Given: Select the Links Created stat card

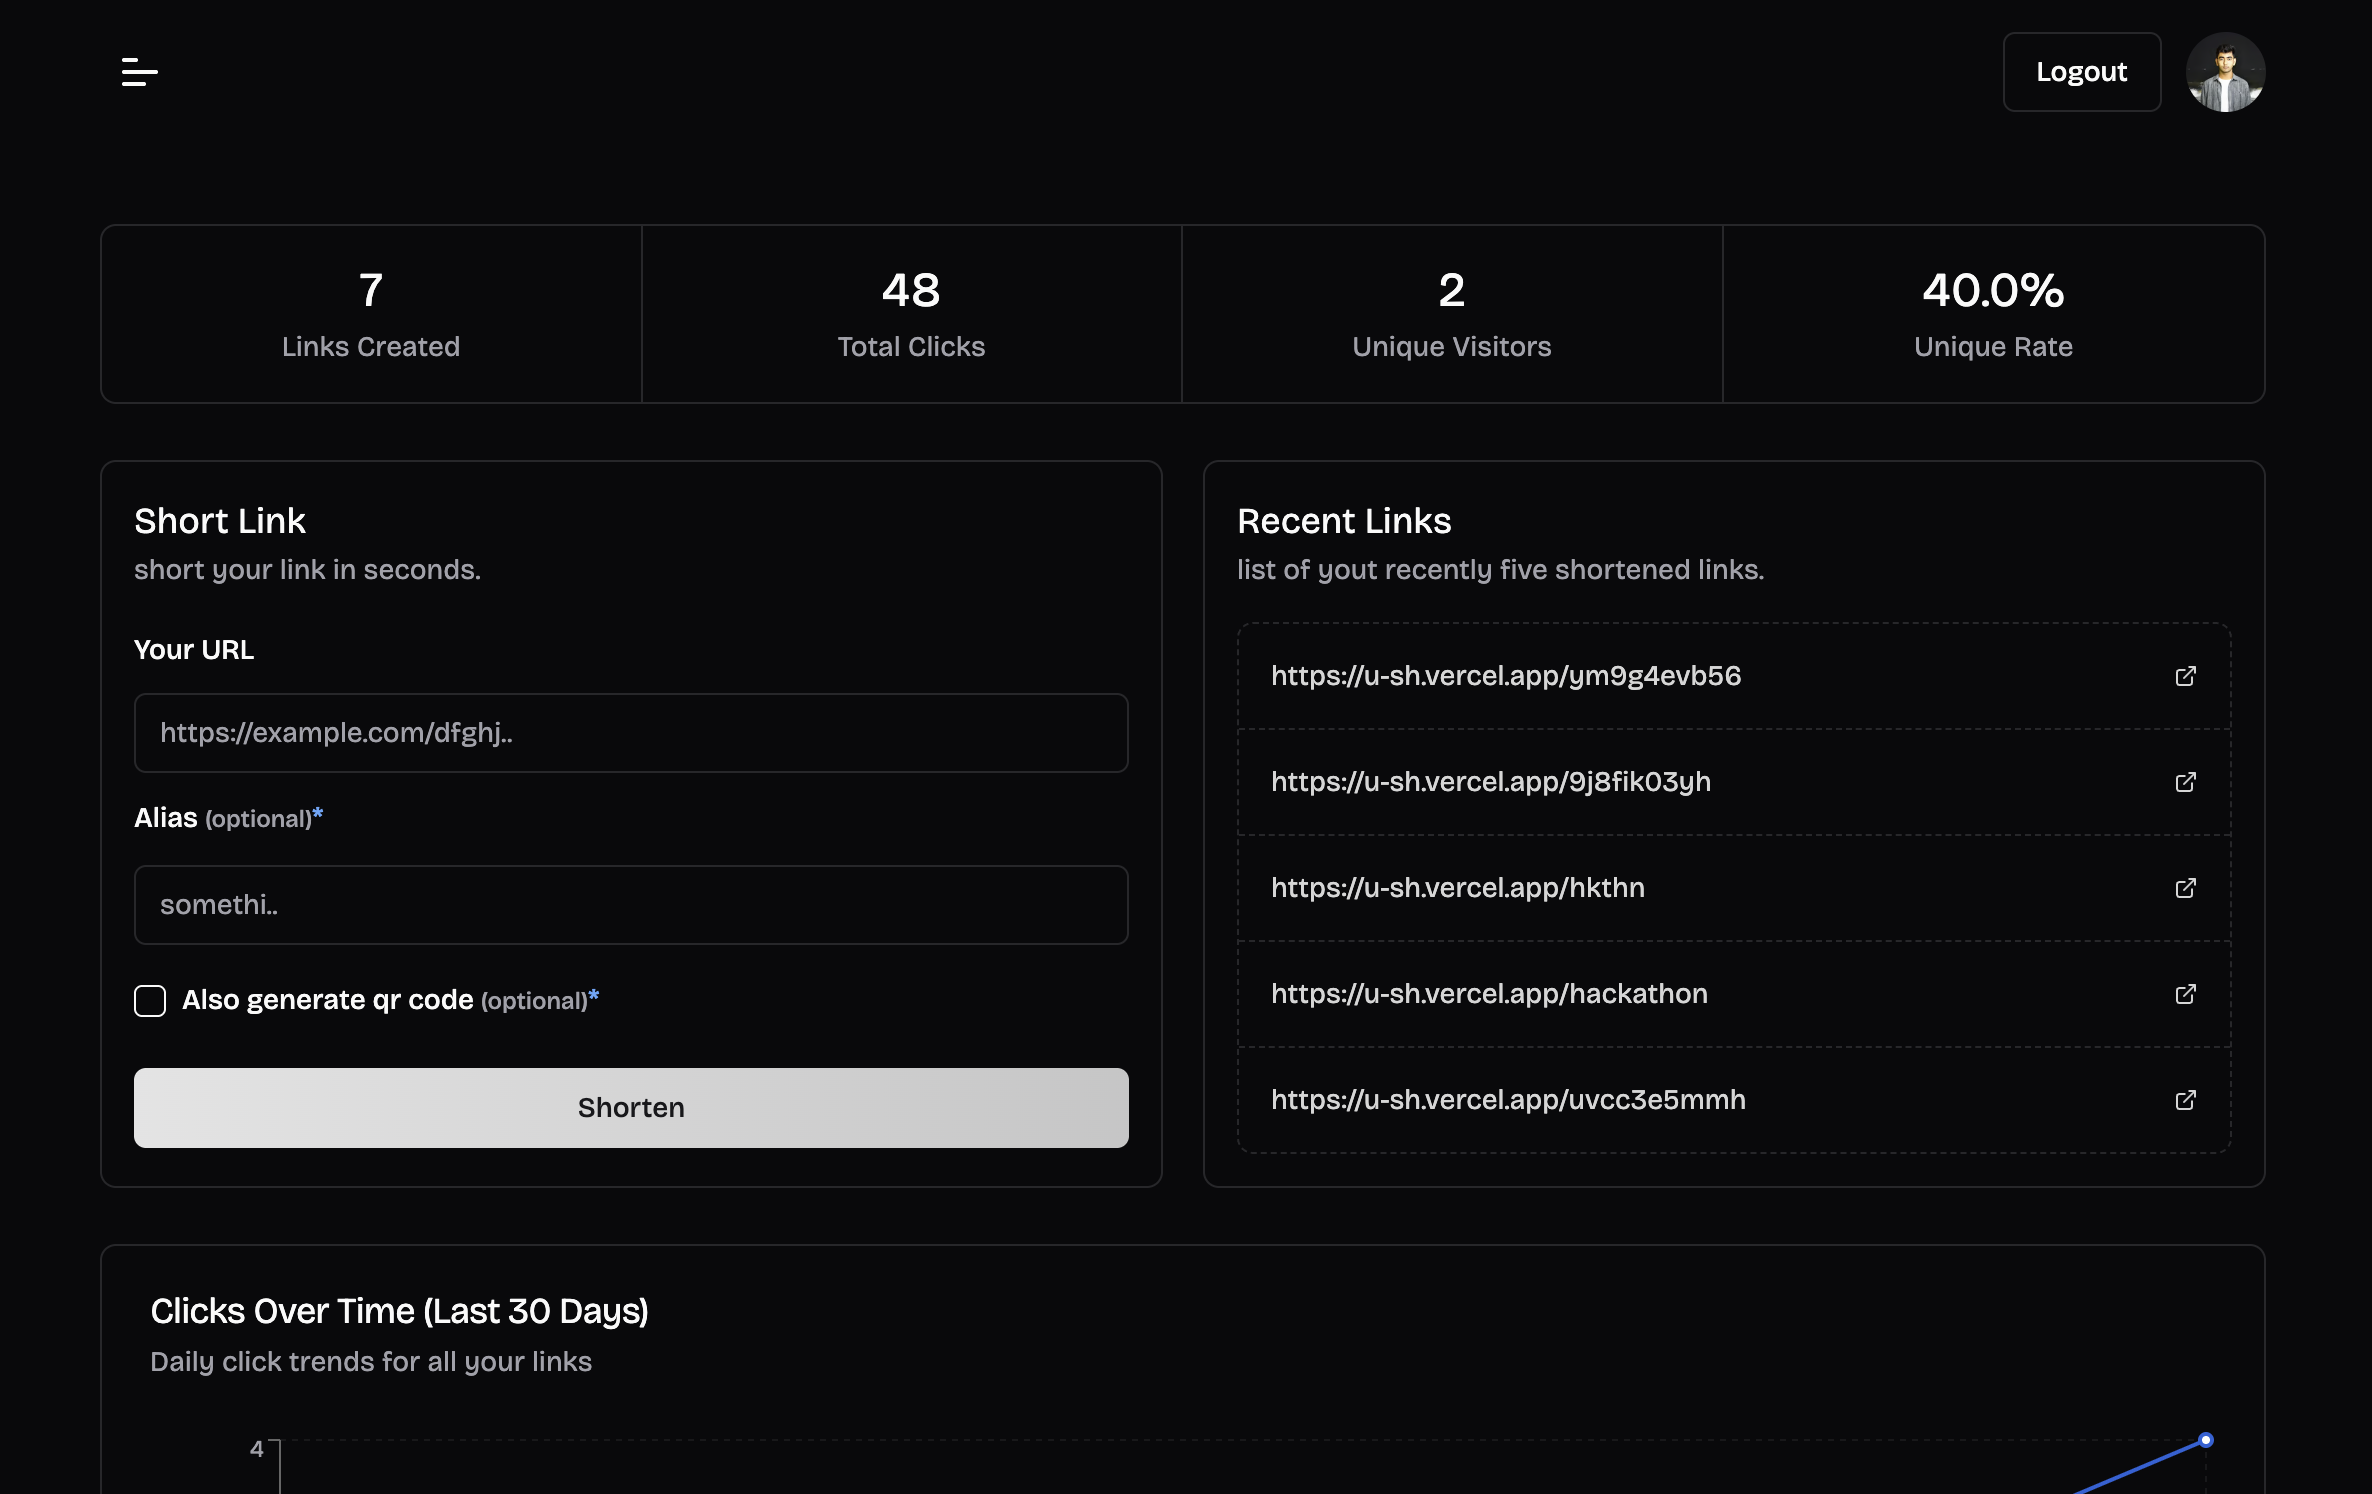Looking at the screenshot, I should (371, 314).
